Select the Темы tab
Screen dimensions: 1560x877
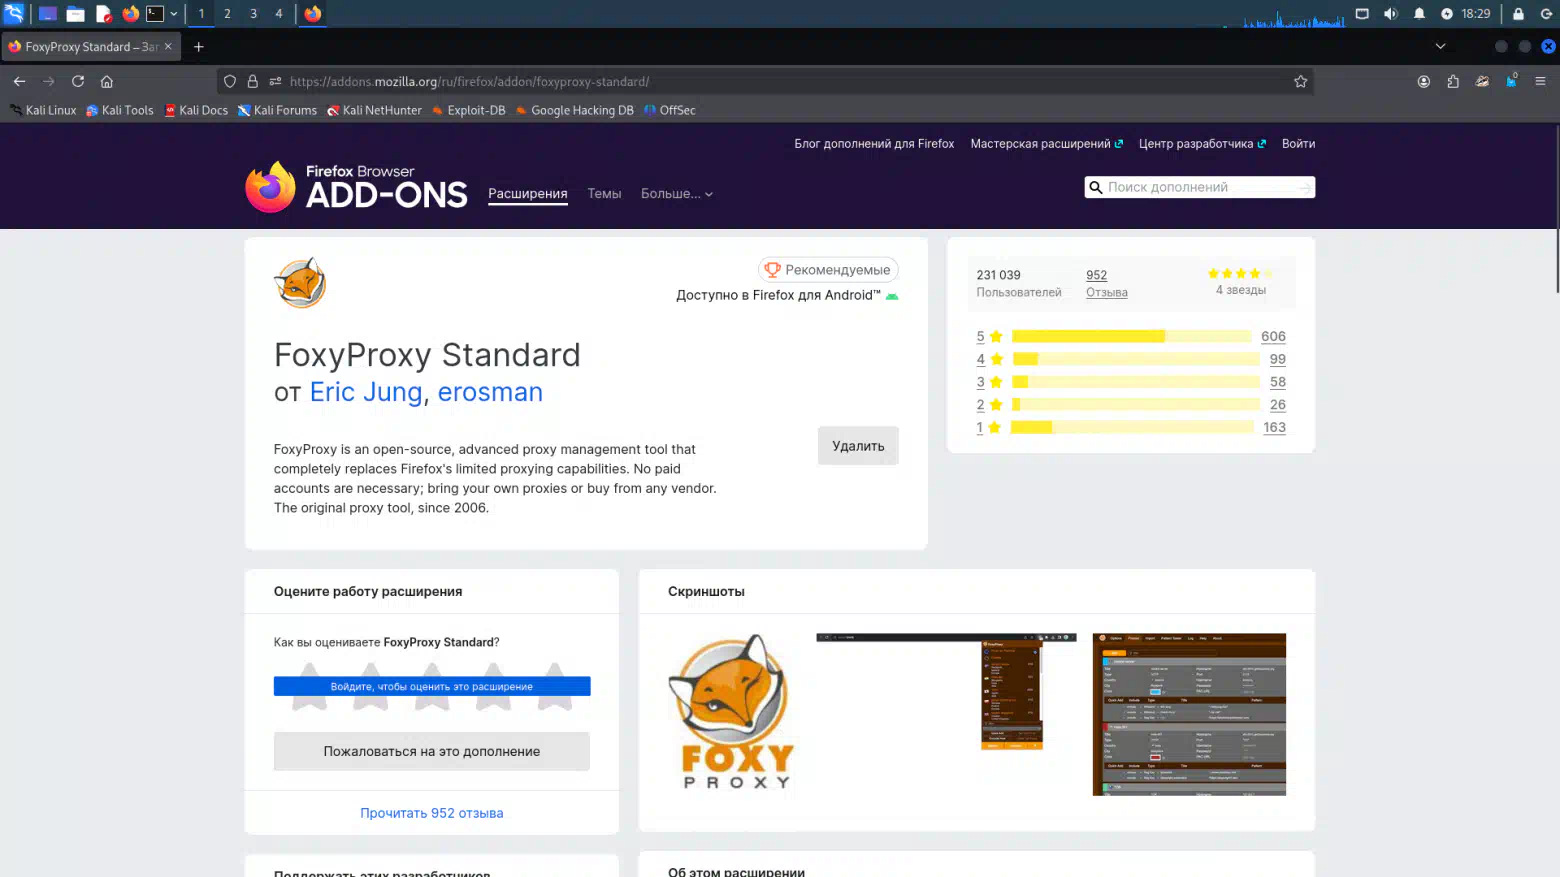click(x=604, y=194)
